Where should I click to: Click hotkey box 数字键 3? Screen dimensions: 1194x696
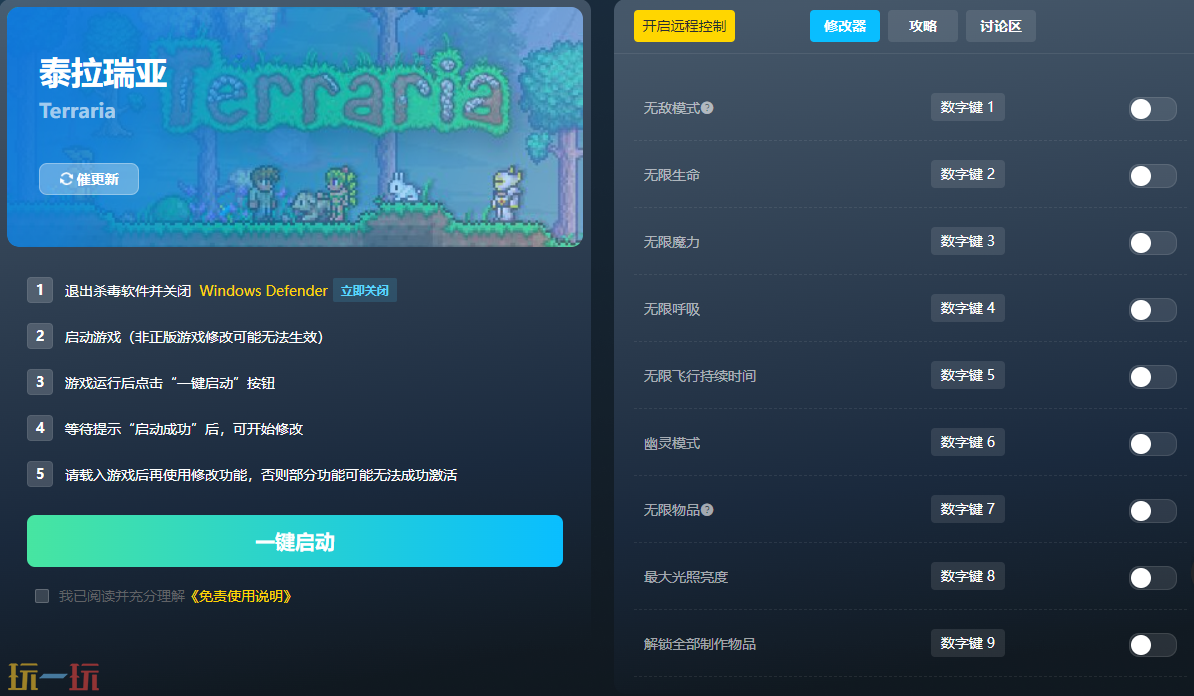click(967, 241)
